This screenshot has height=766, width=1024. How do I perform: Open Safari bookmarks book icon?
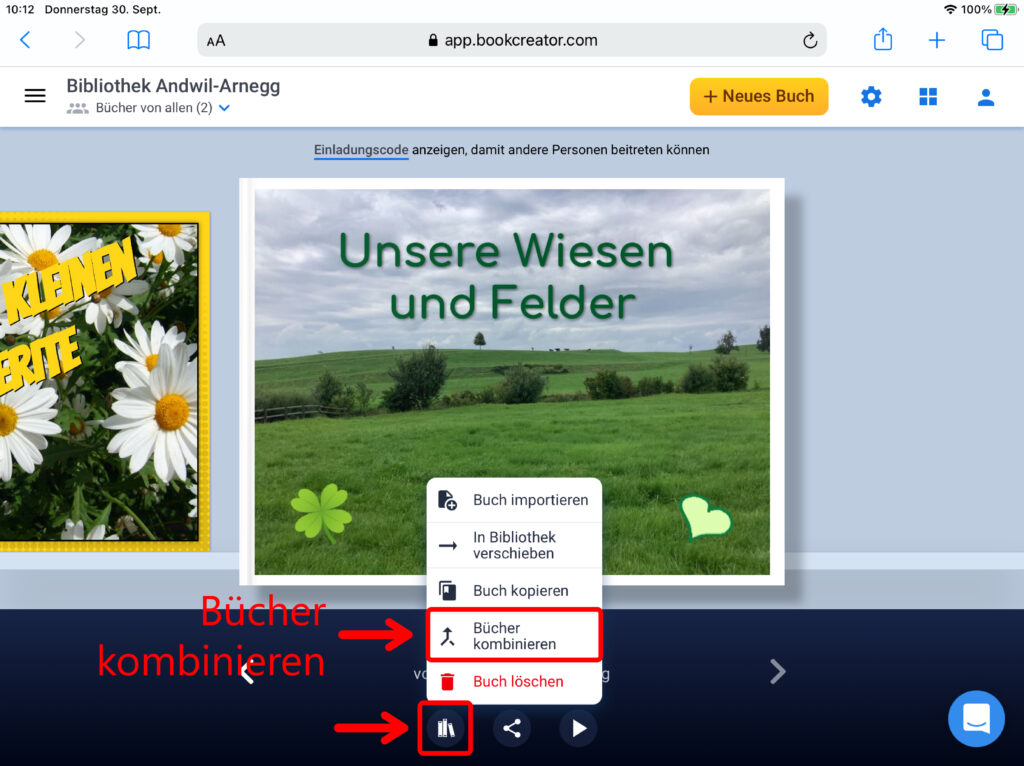pos(138,40)
